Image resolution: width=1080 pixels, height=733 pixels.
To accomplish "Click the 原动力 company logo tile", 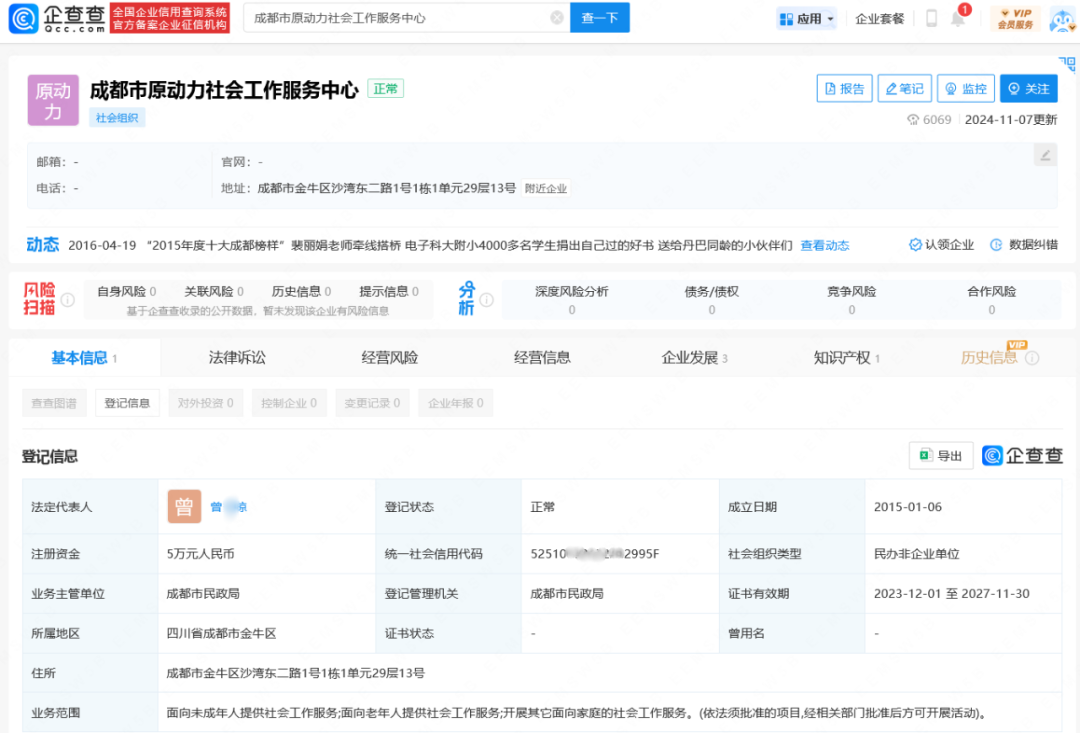I will click(x=53, y=101).
